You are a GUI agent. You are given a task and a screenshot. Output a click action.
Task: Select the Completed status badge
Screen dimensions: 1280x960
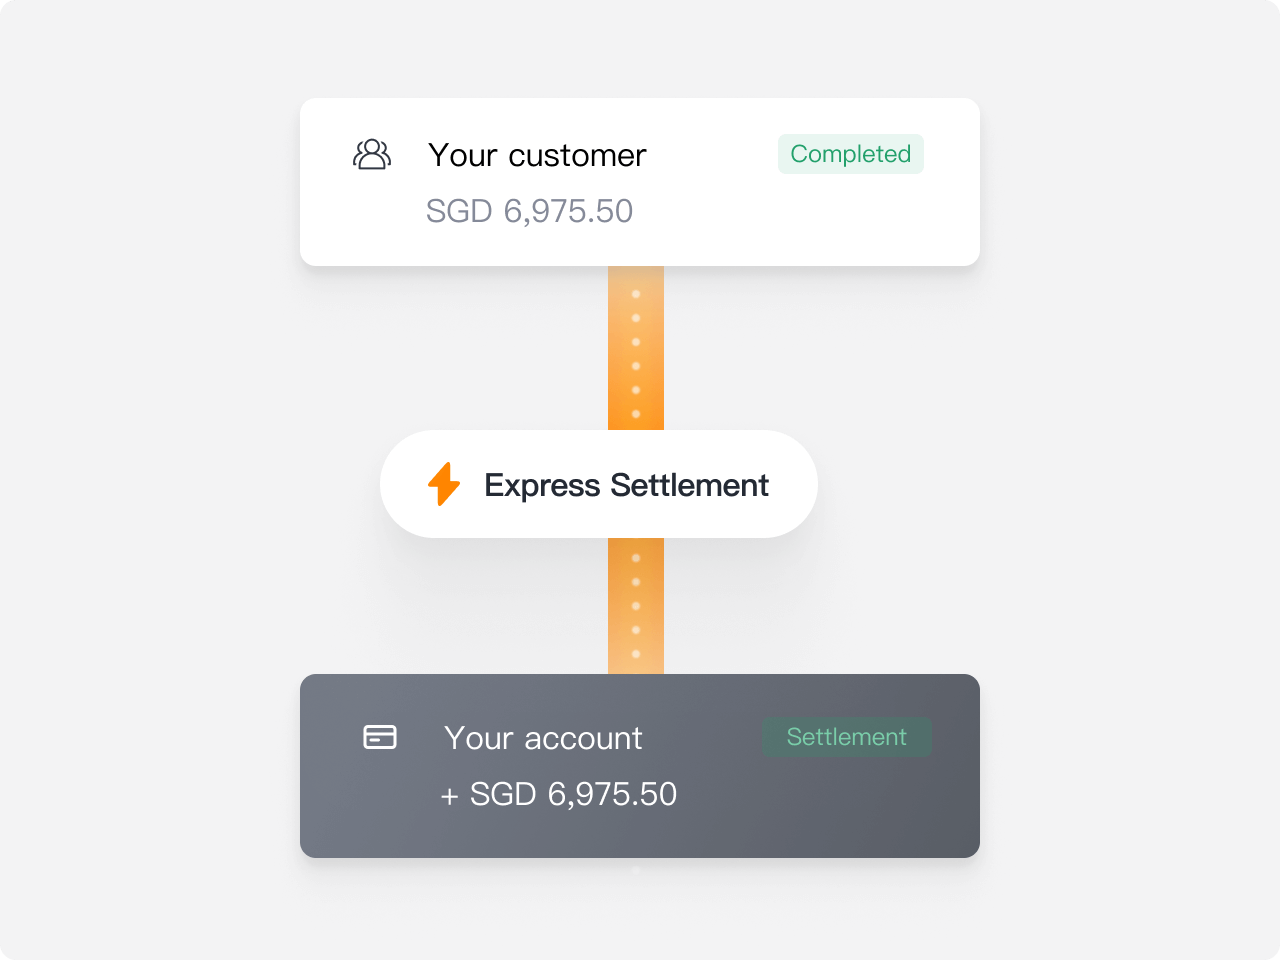(851, 154)
